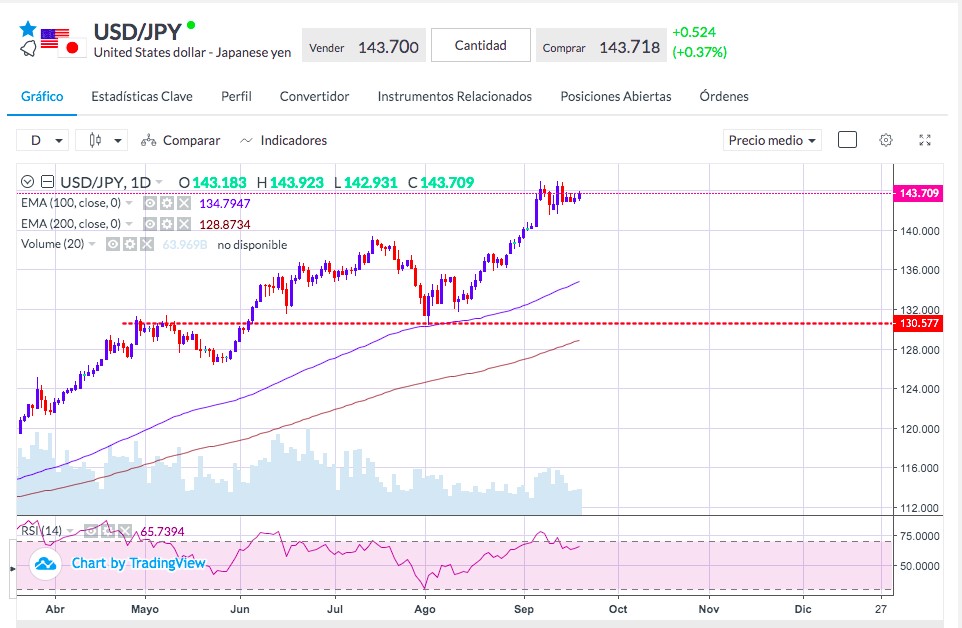Click the Oct label on time axis
The image size is (962, 628).
(x=618, y=609)
